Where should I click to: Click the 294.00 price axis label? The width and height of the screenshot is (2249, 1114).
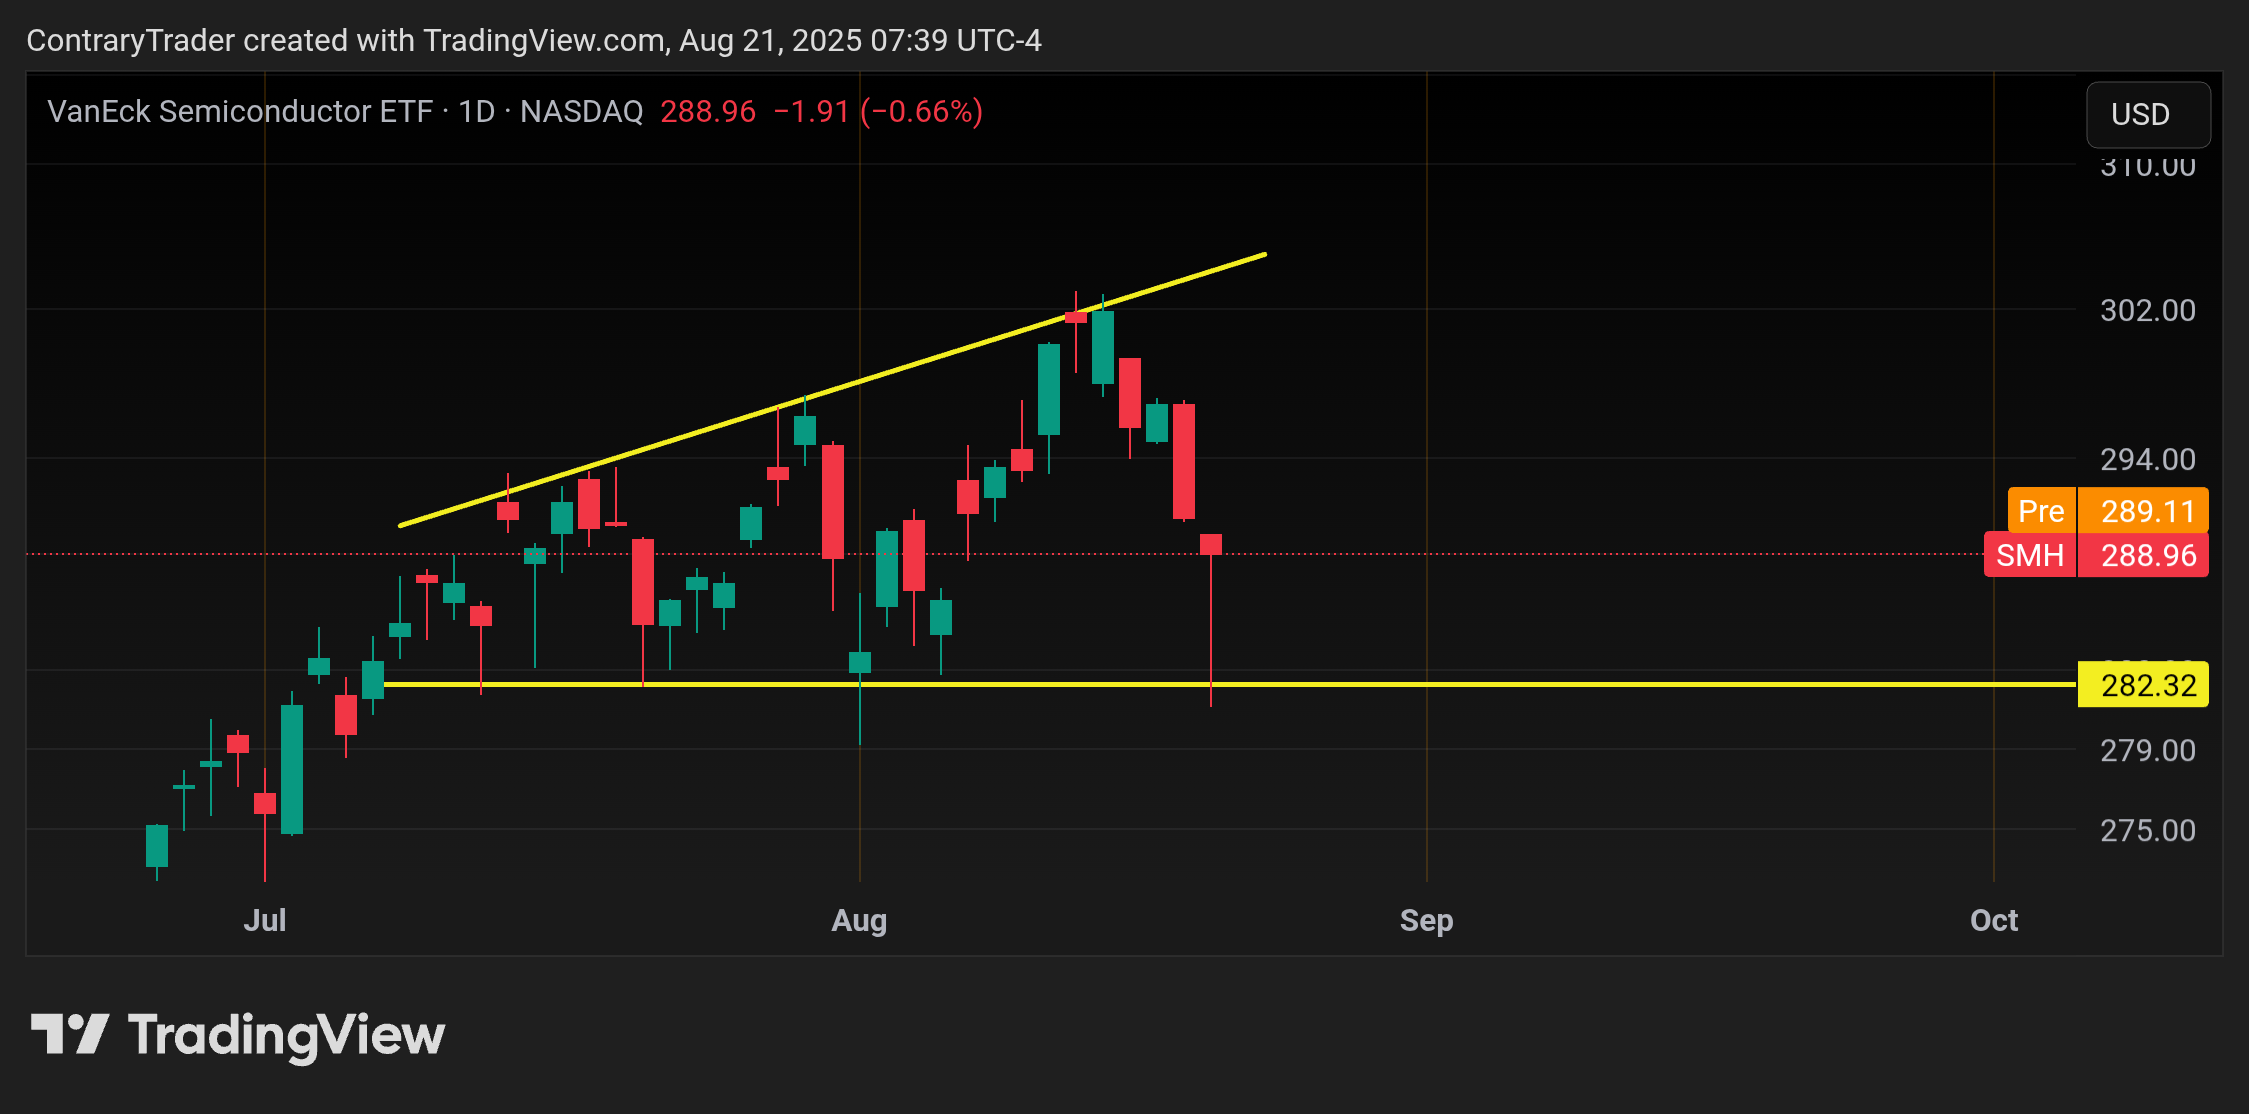point(2147,459)
